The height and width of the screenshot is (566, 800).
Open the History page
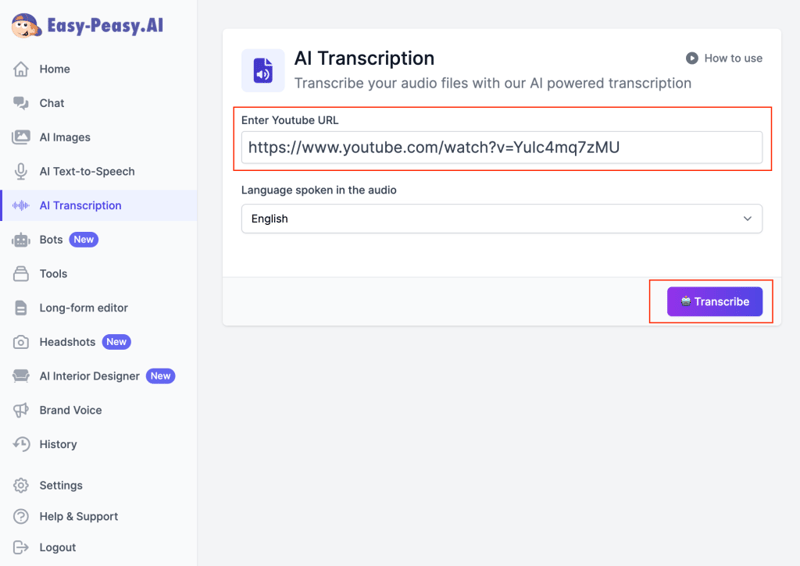tap(58, 444)
